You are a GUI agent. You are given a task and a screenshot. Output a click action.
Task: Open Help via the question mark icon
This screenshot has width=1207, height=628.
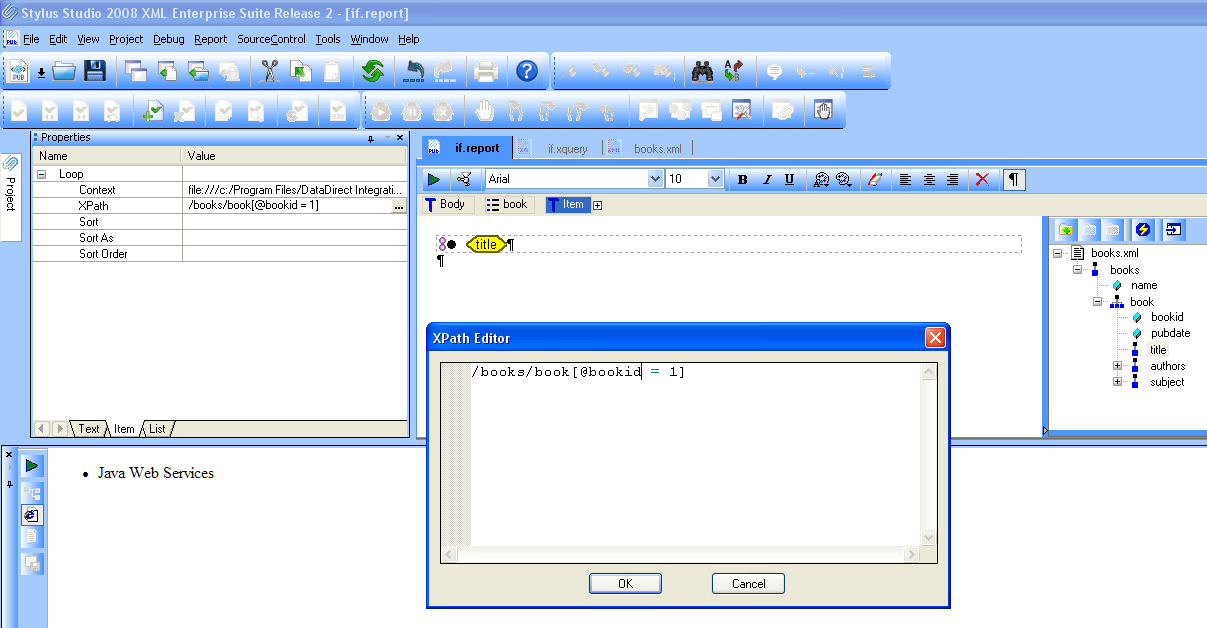[x=527, y=71]
